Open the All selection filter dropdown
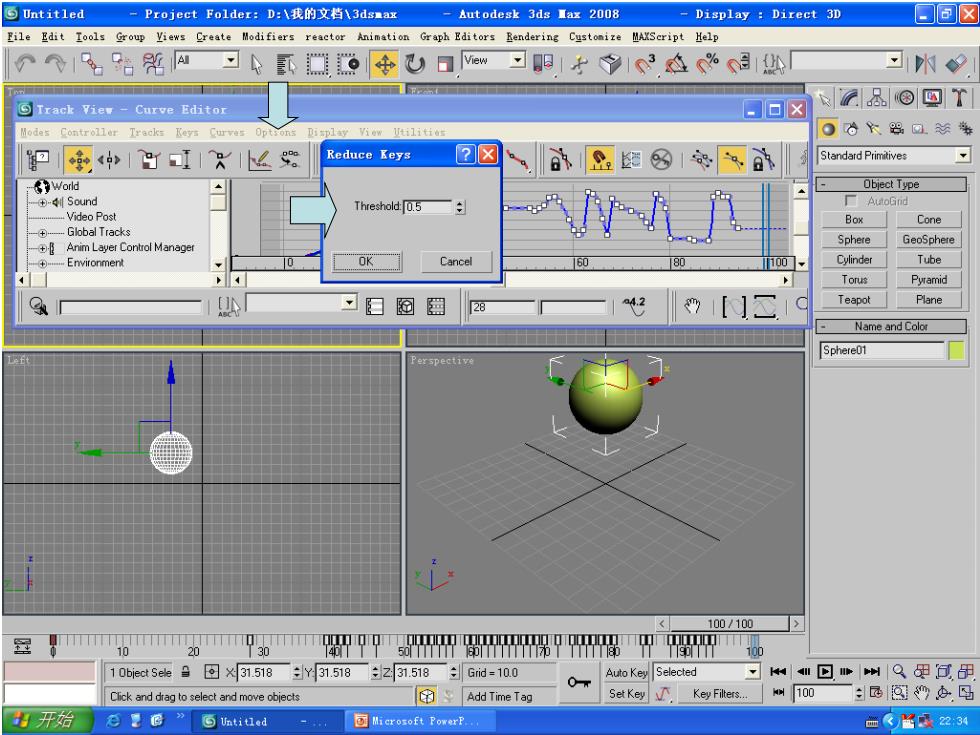This screenshot has width=980, height=735. click(x=232, y=60)
